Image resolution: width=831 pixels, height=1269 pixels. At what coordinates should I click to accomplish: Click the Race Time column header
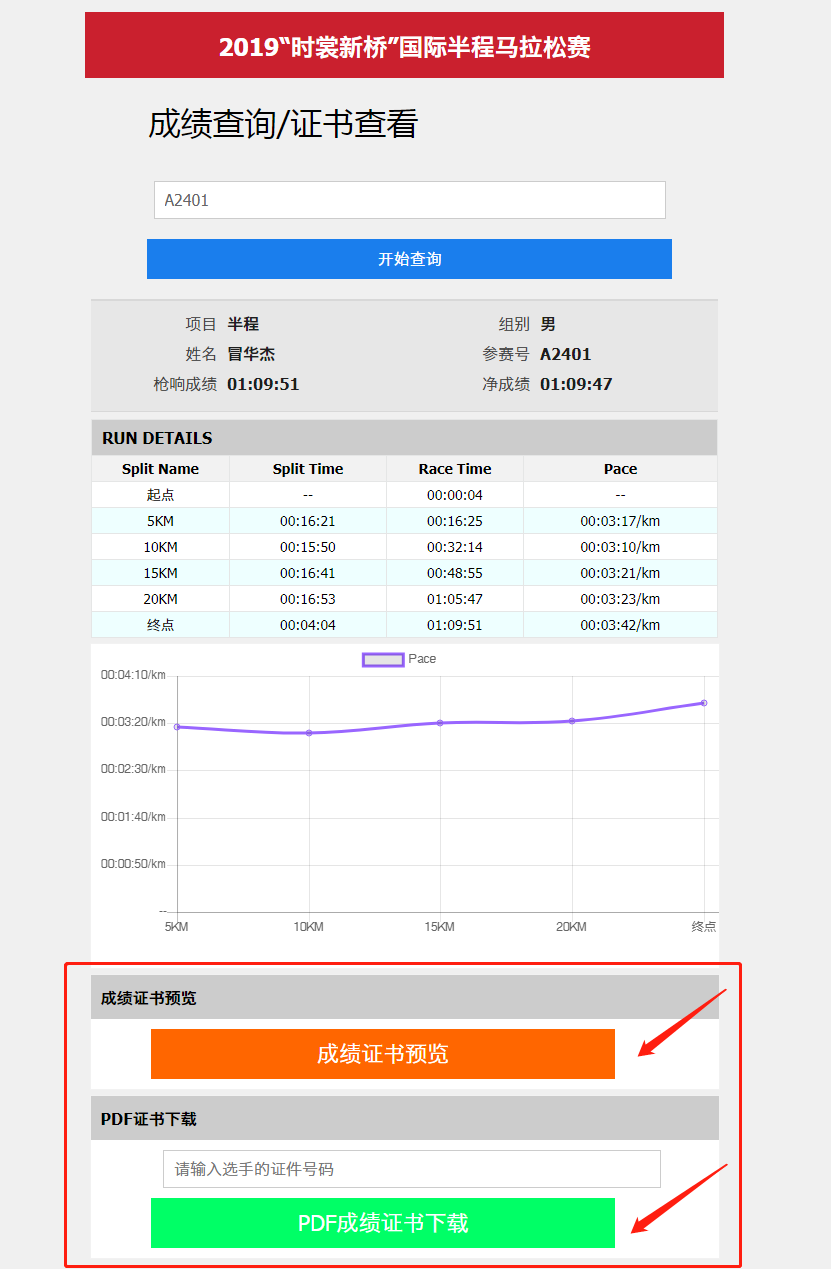coord(455,469)
